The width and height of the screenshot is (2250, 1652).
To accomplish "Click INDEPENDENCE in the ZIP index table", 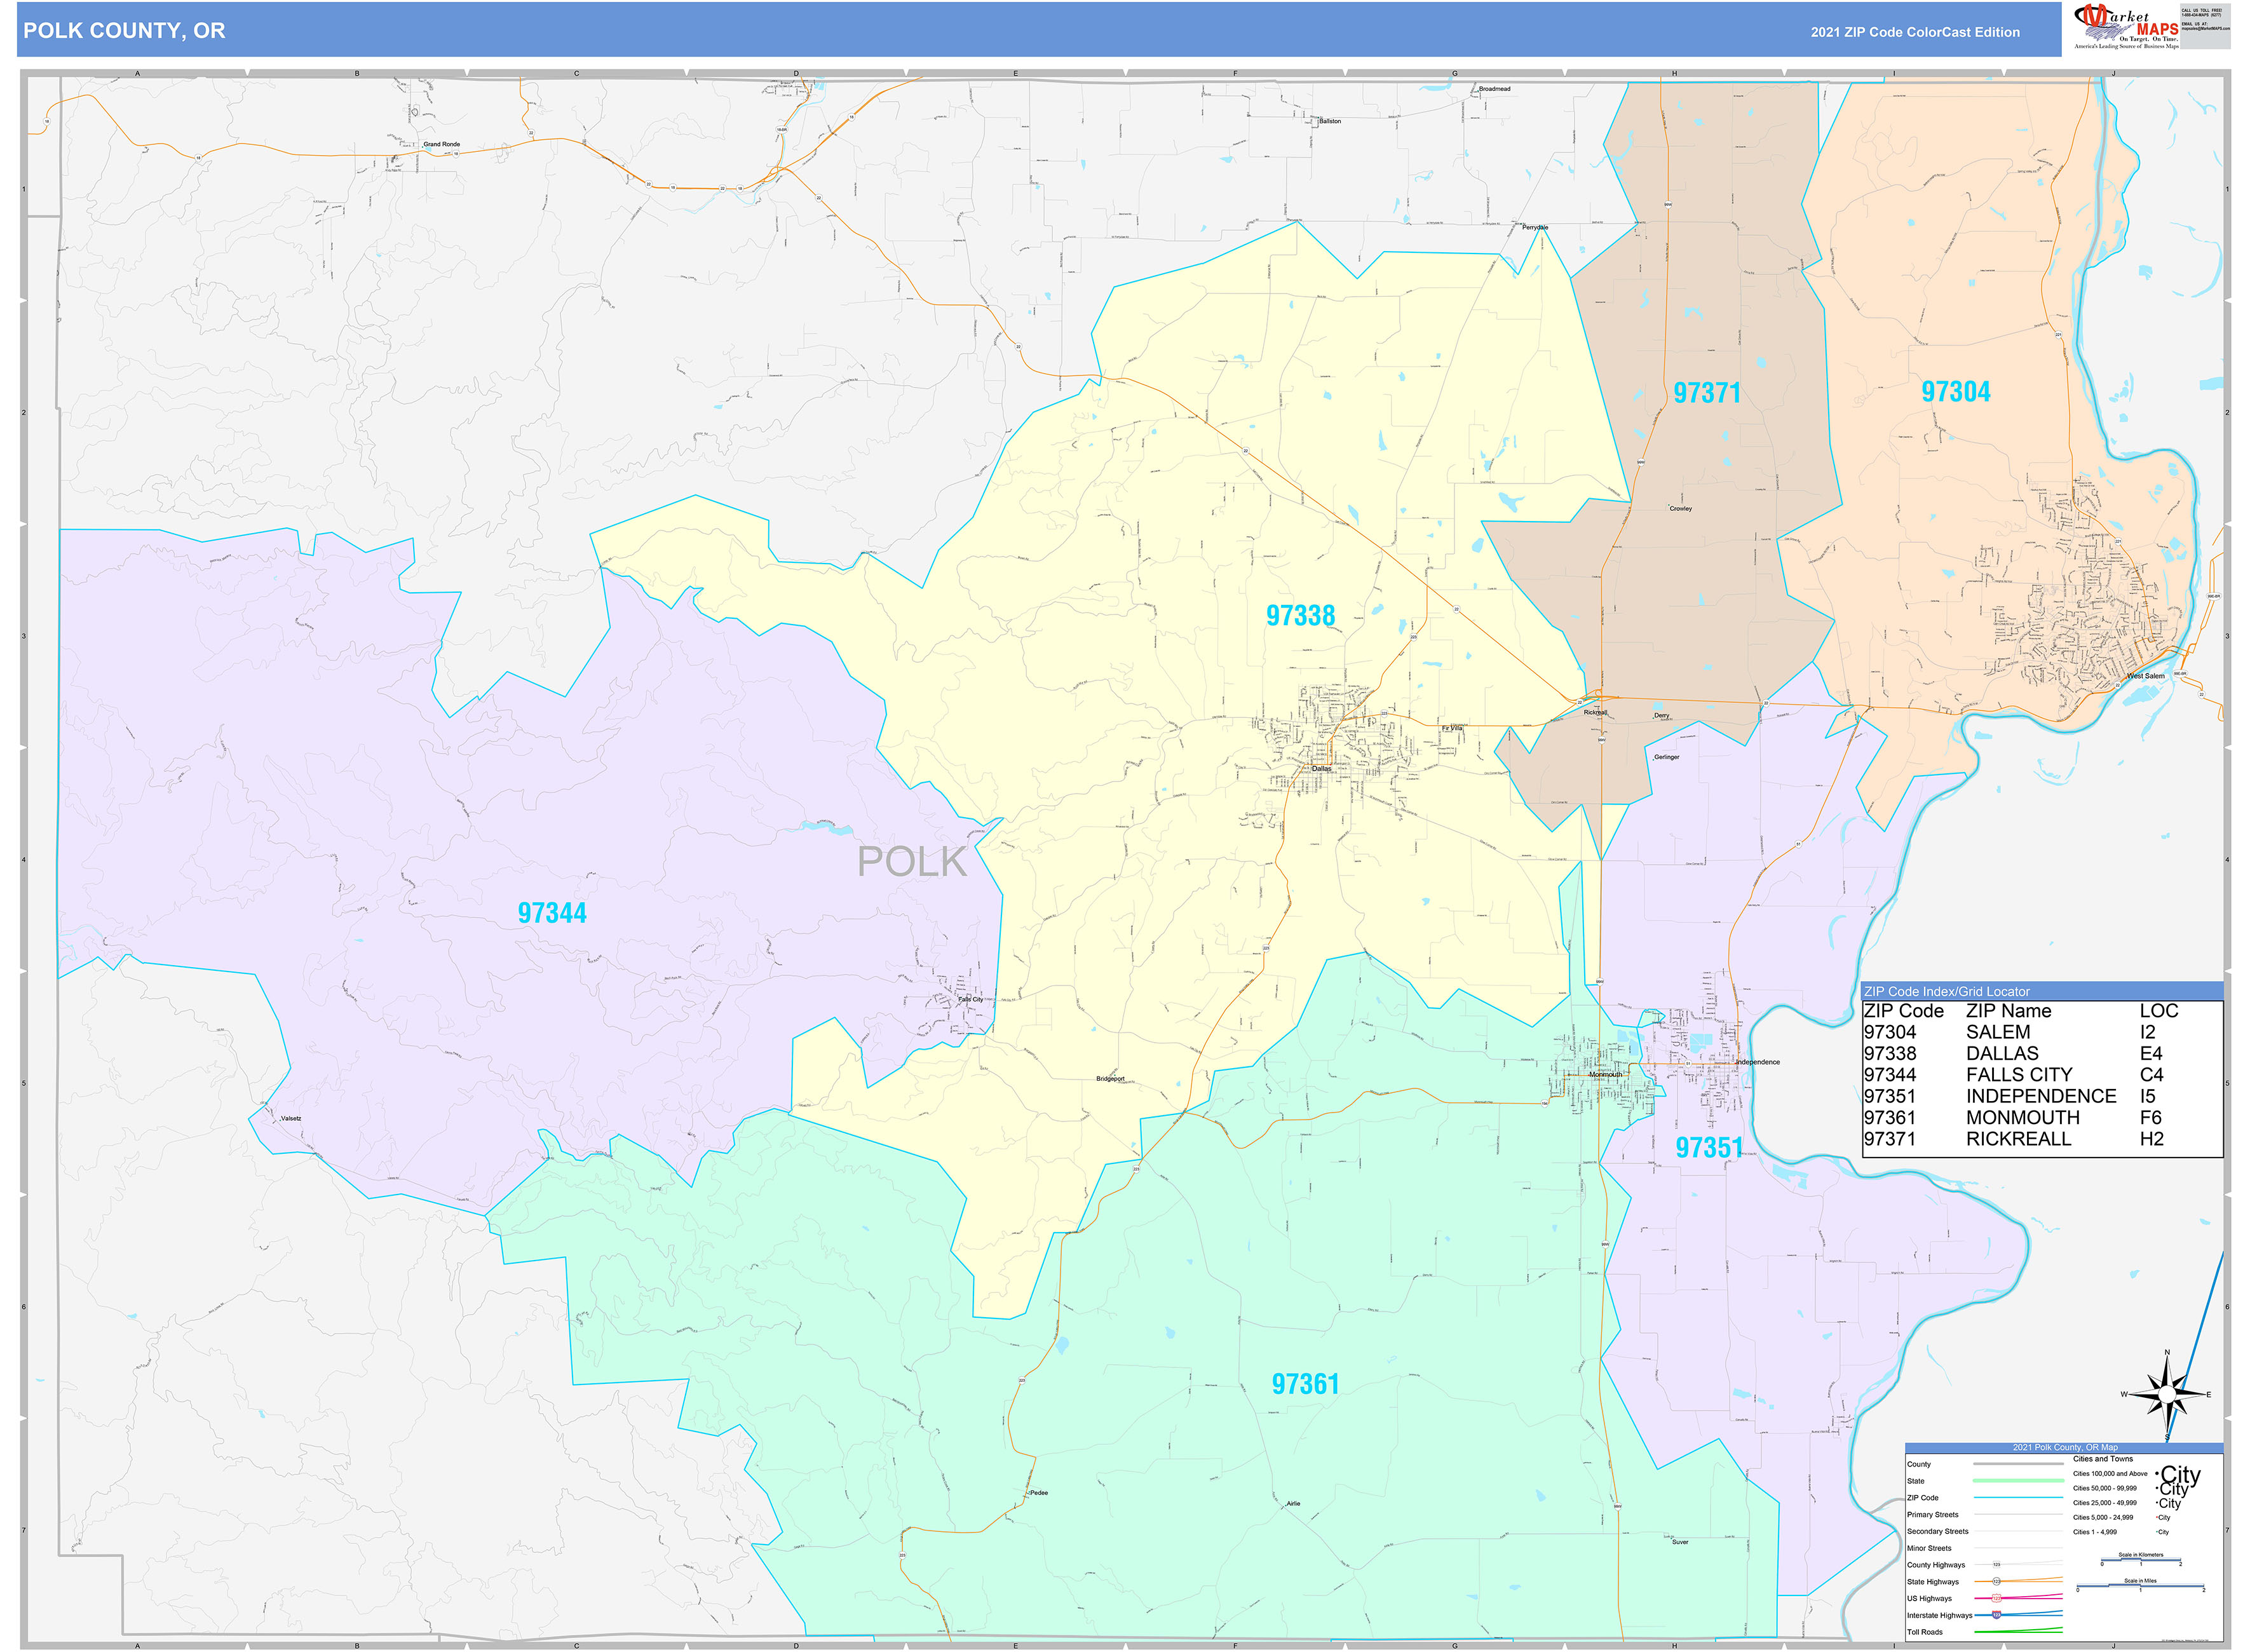I will tap(2041, 1097).
